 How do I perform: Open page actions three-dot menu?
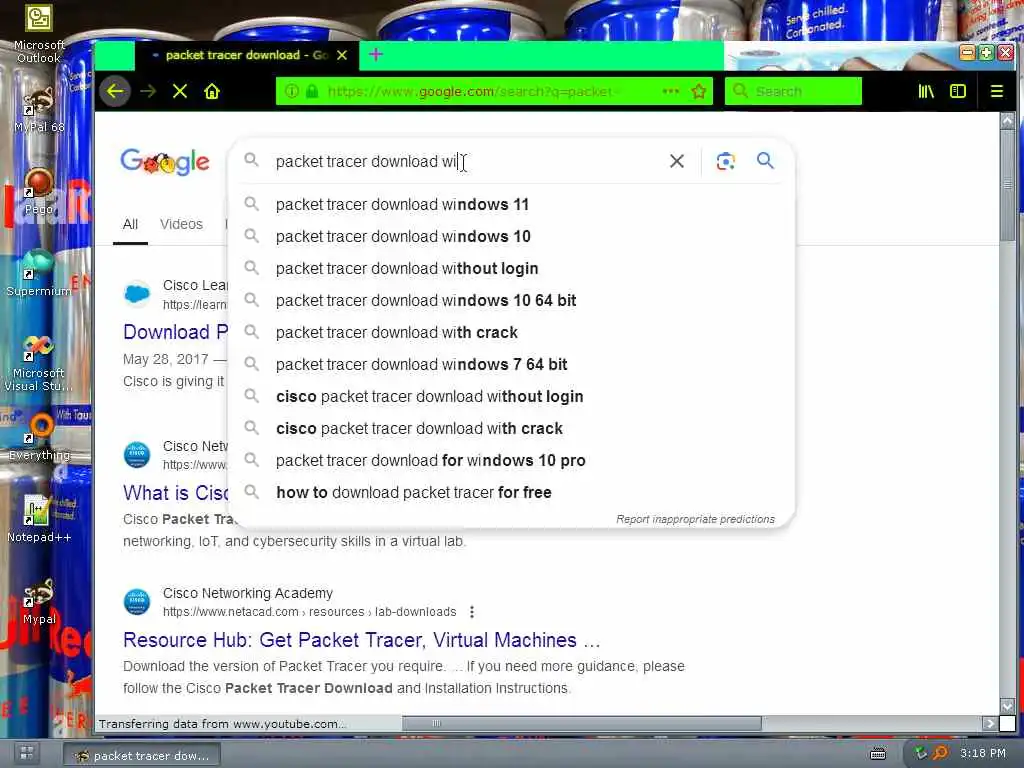coord(671,91)
